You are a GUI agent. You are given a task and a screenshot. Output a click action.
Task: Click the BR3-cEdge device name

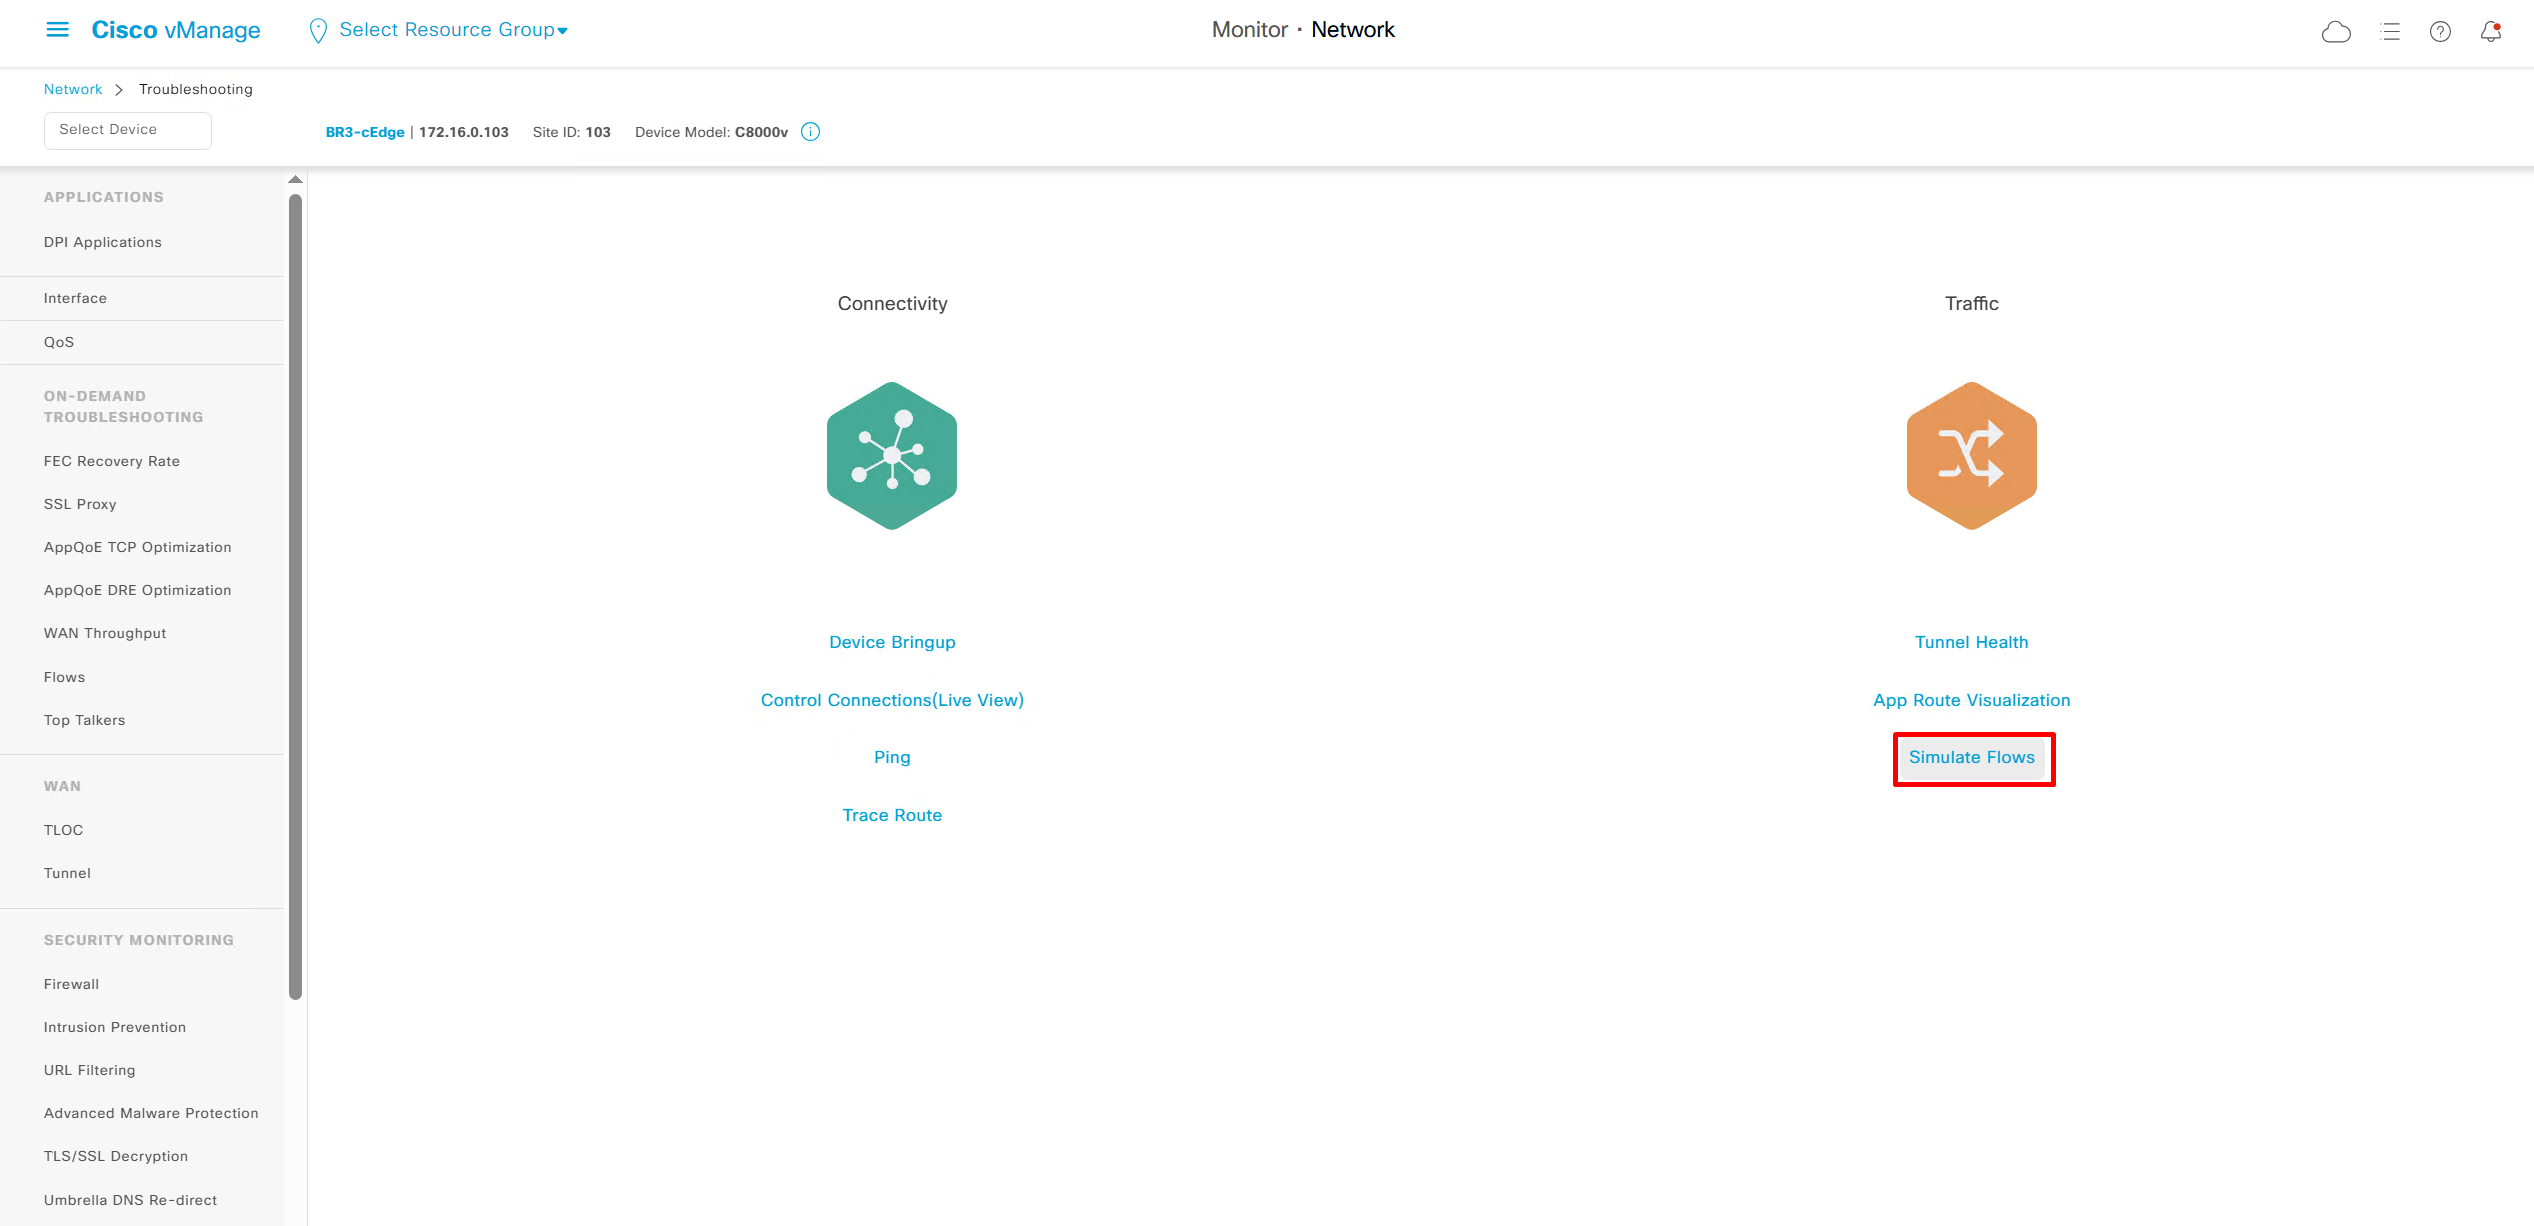click(x=364, y=132)
